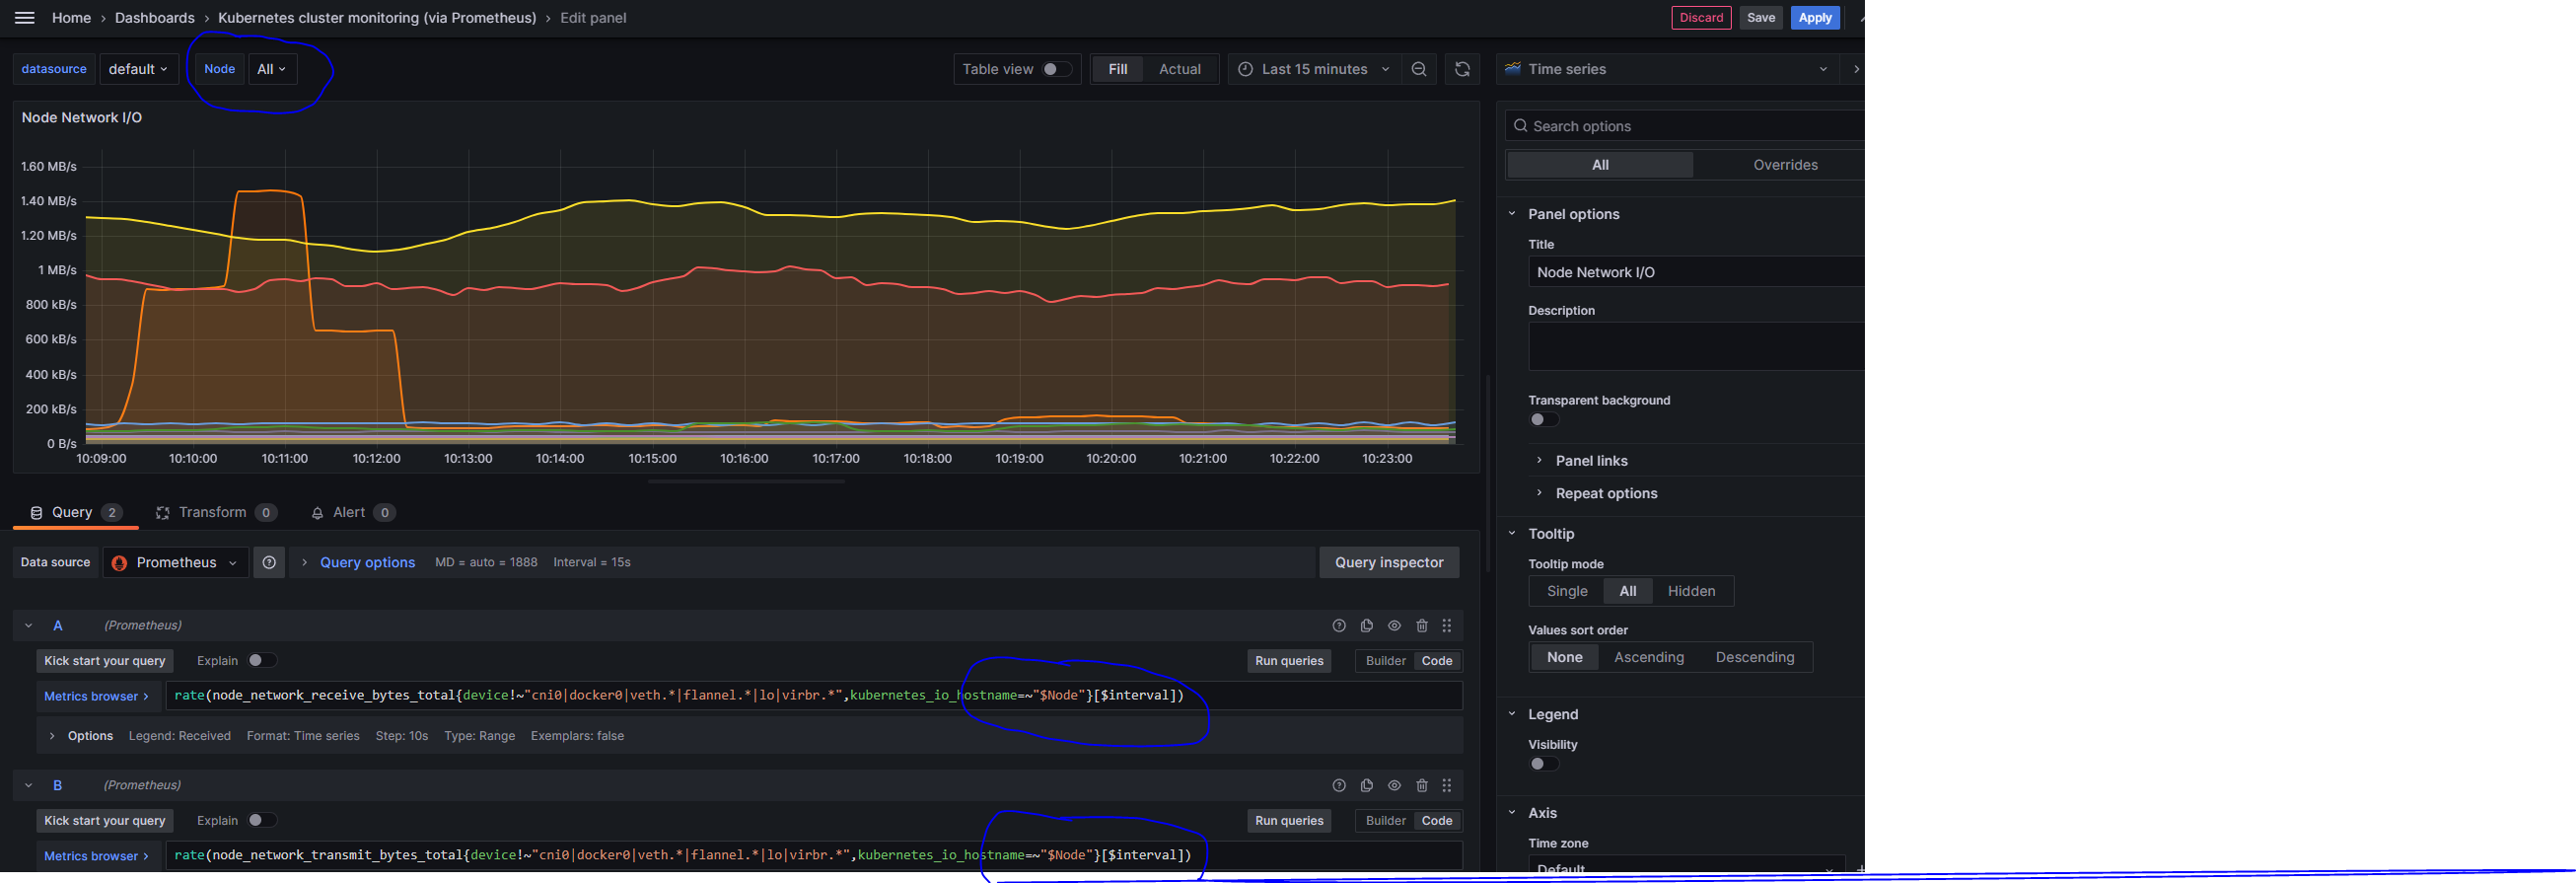
Task: Refresh the dashboard panel
Action: pyautogui.click(x=1462, y=69)
